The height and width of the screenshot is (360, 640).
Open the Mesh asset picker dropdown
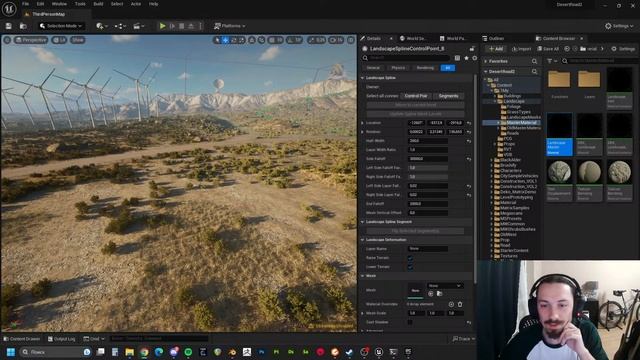point(445,286)
